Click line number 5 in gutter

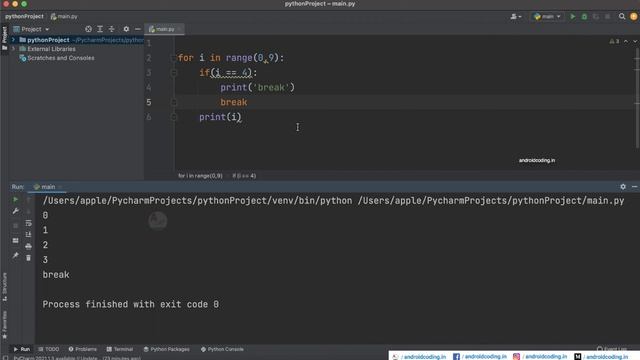tap(149, 102)
